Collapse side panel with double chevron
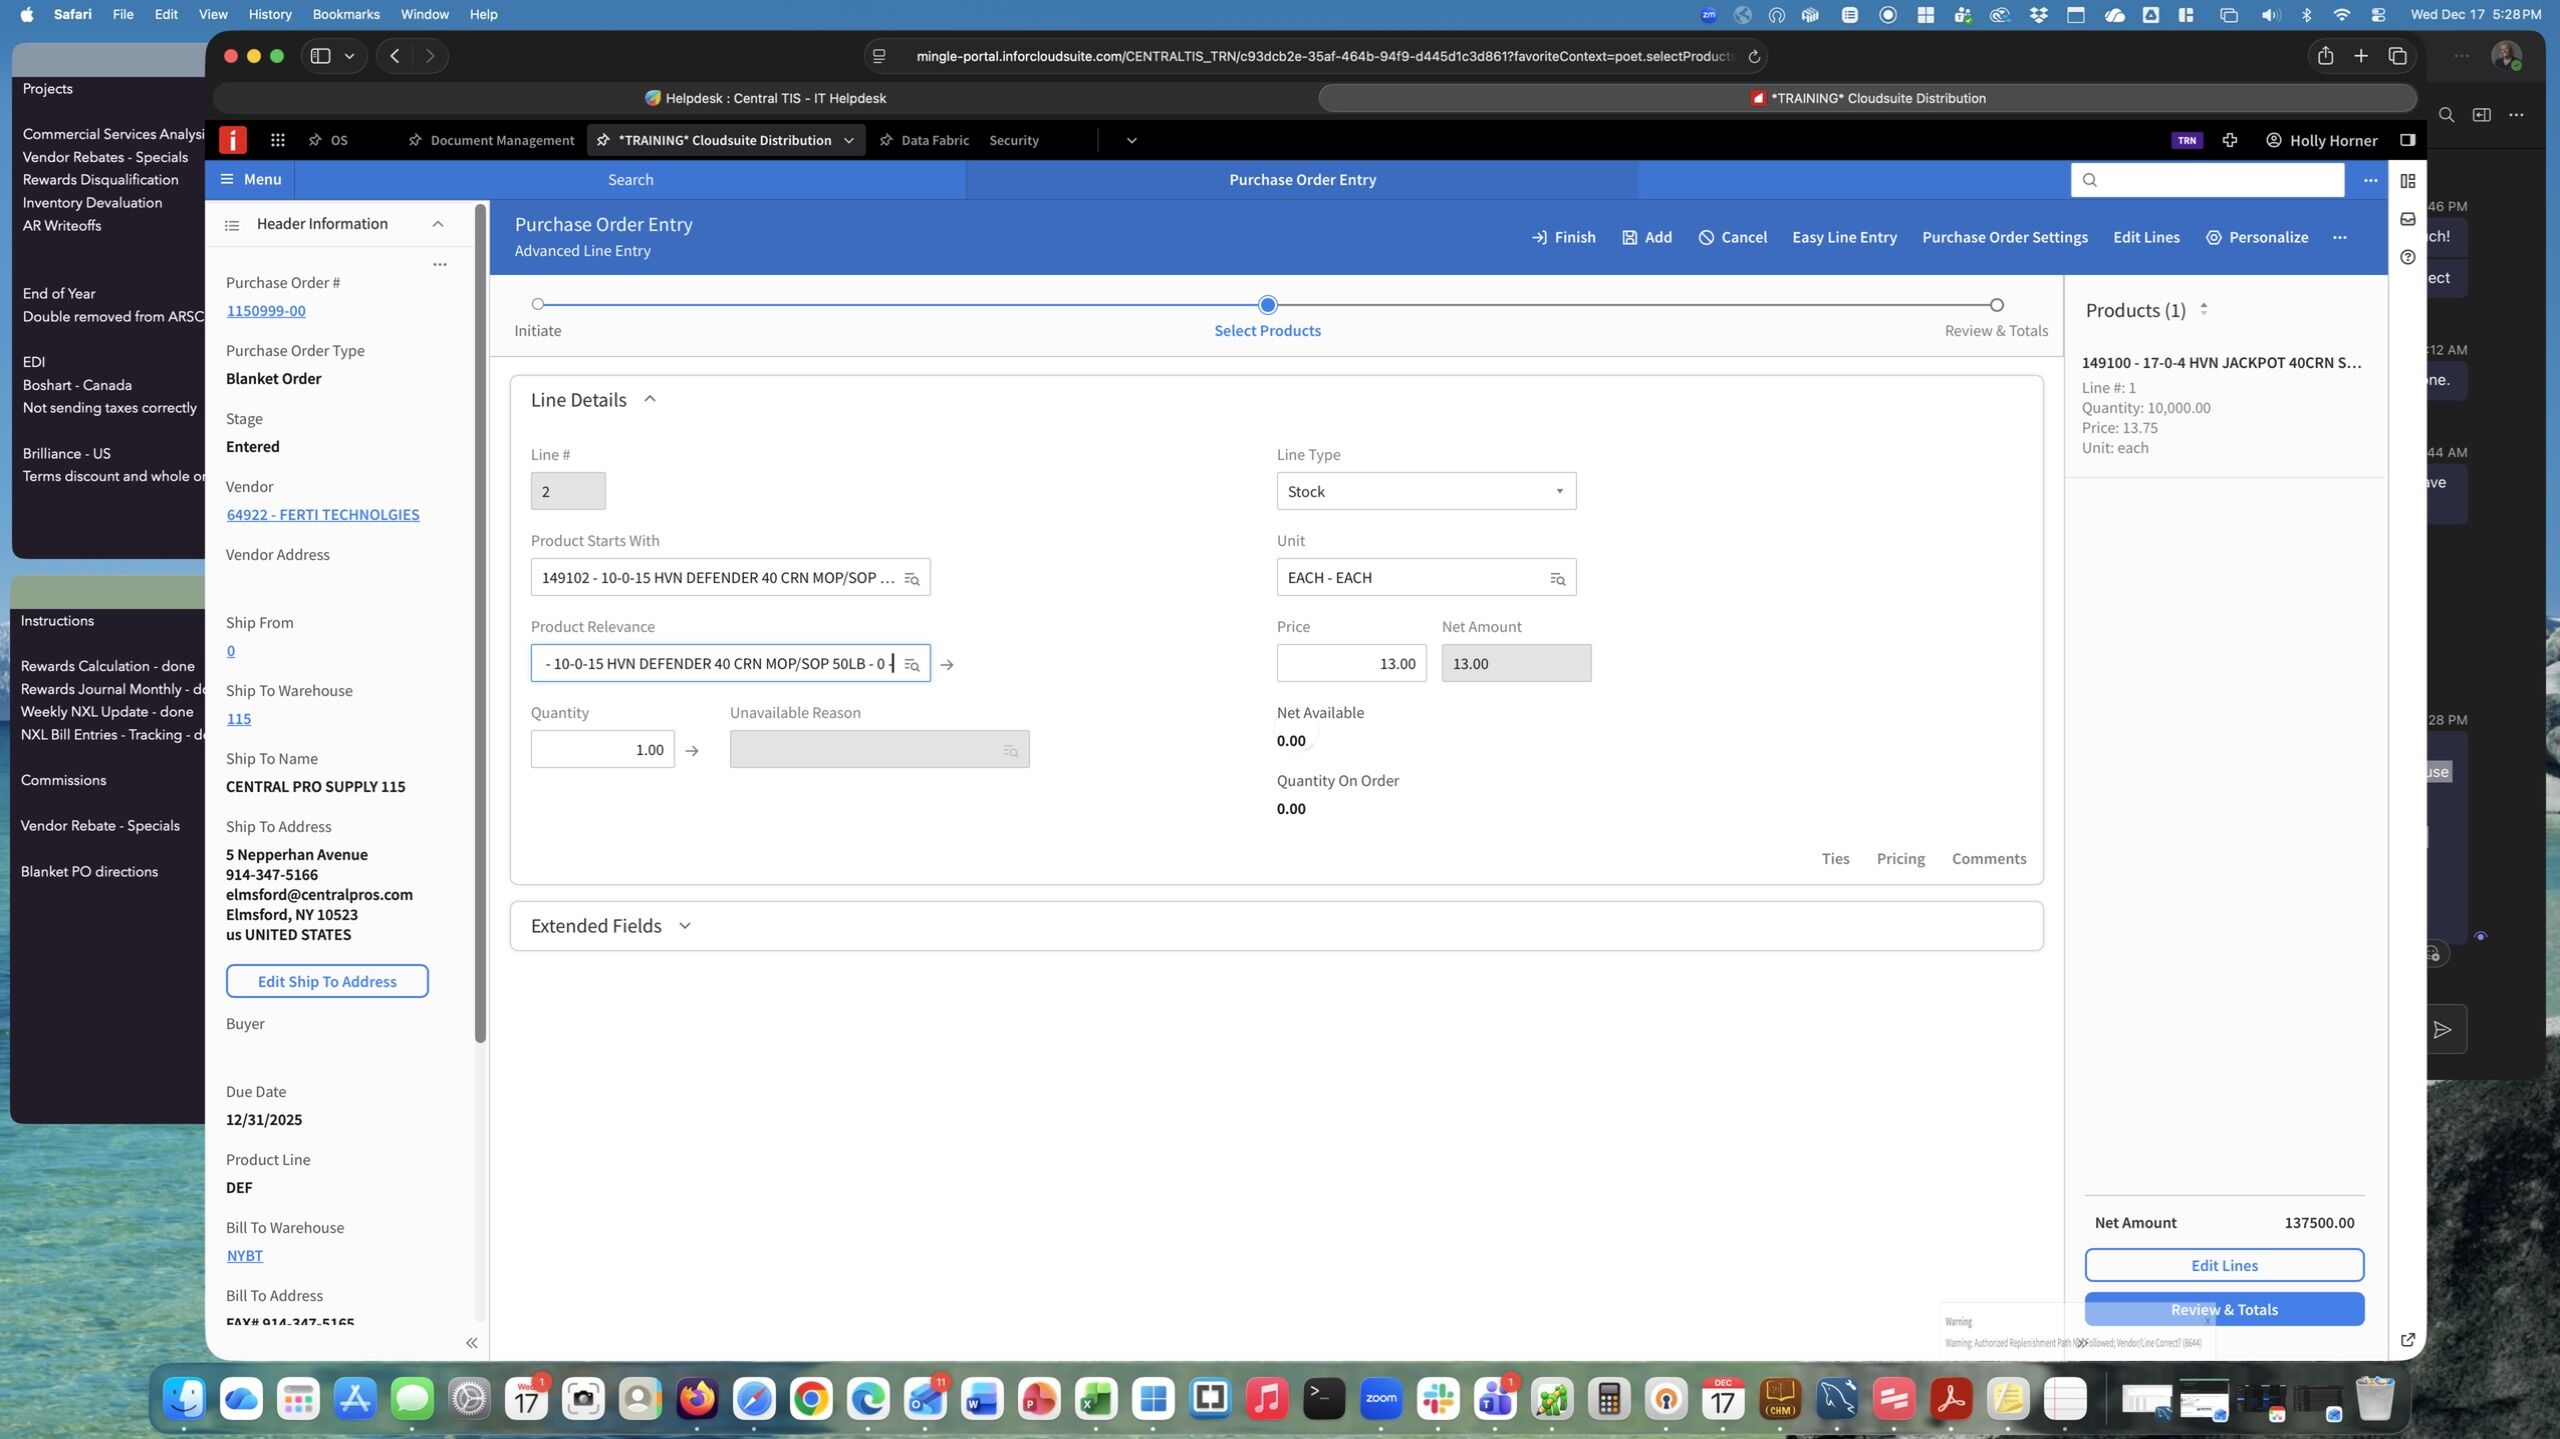 (471, 1343)
